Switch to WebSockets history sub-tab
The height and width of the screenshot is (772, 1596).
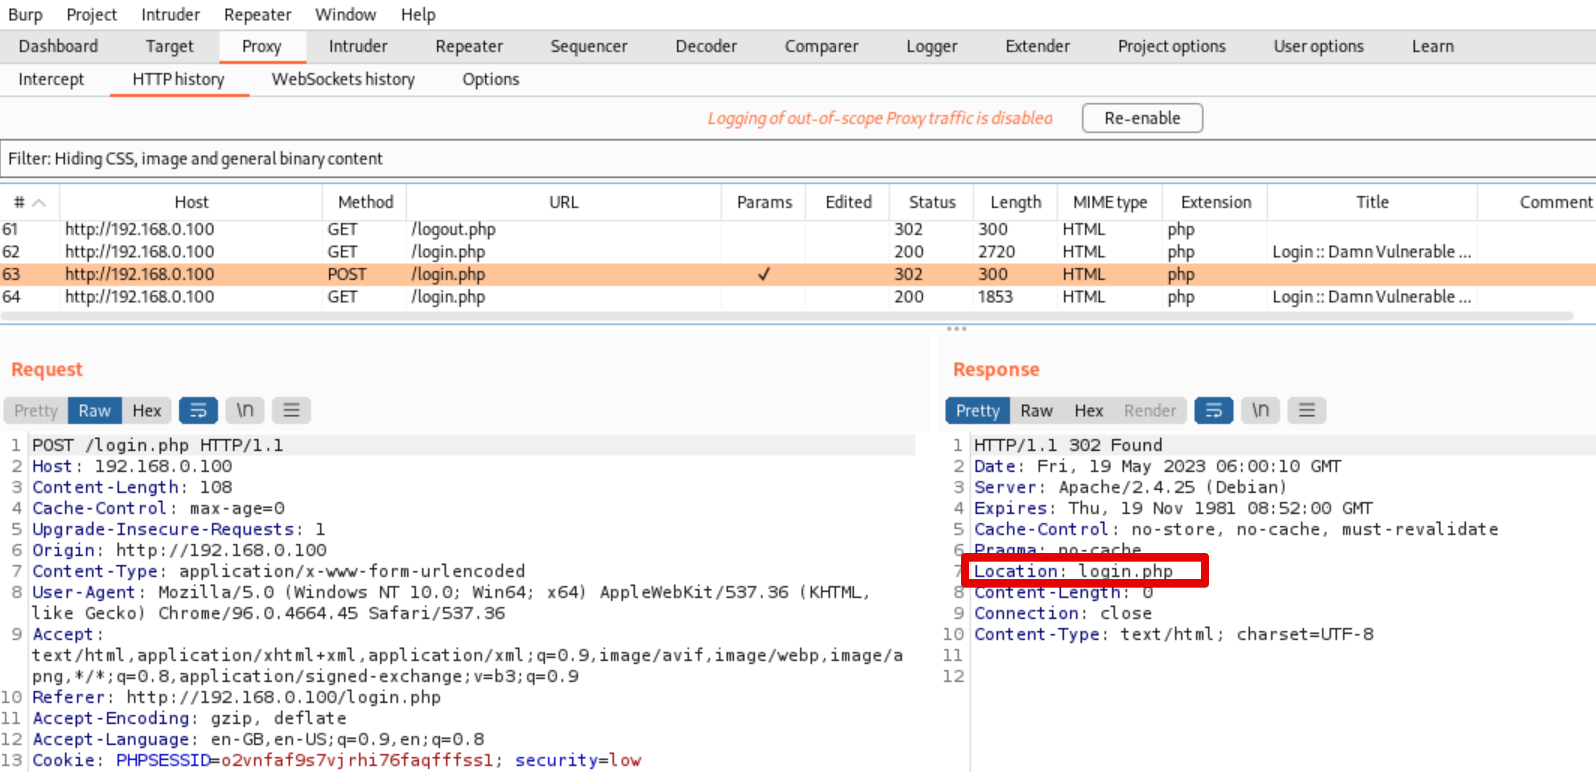coord(343,79)
